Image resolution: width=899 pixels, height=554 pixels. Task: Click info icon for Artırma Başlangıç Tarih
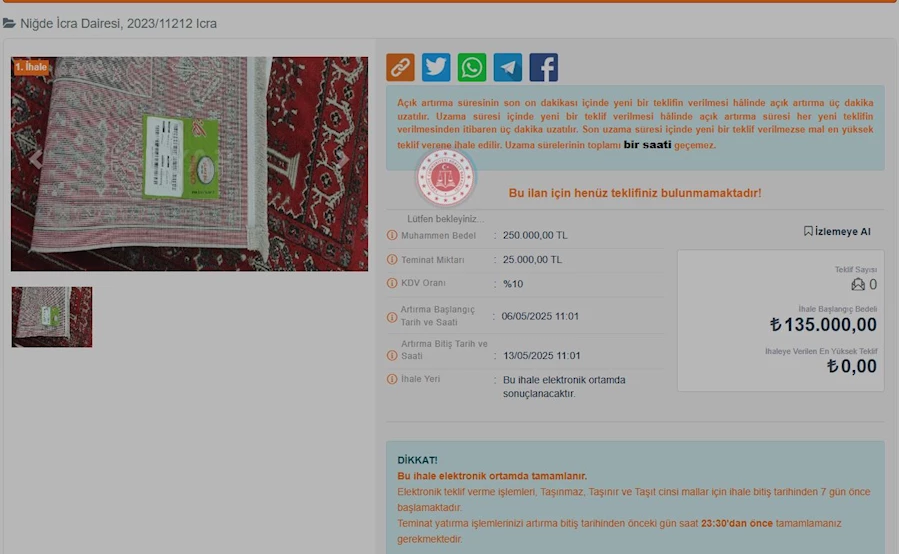pyautogui.click(x=392, y=317)
